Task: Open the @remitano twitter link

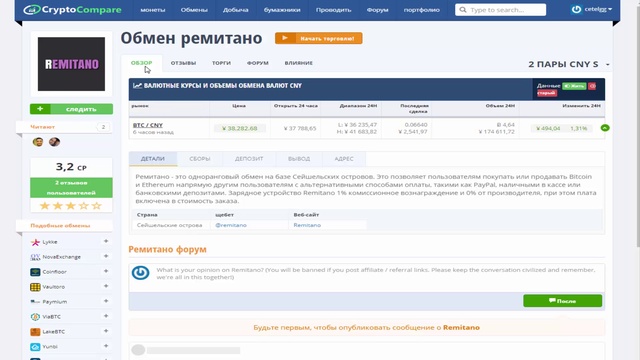Action: click(x=231, y=225)
